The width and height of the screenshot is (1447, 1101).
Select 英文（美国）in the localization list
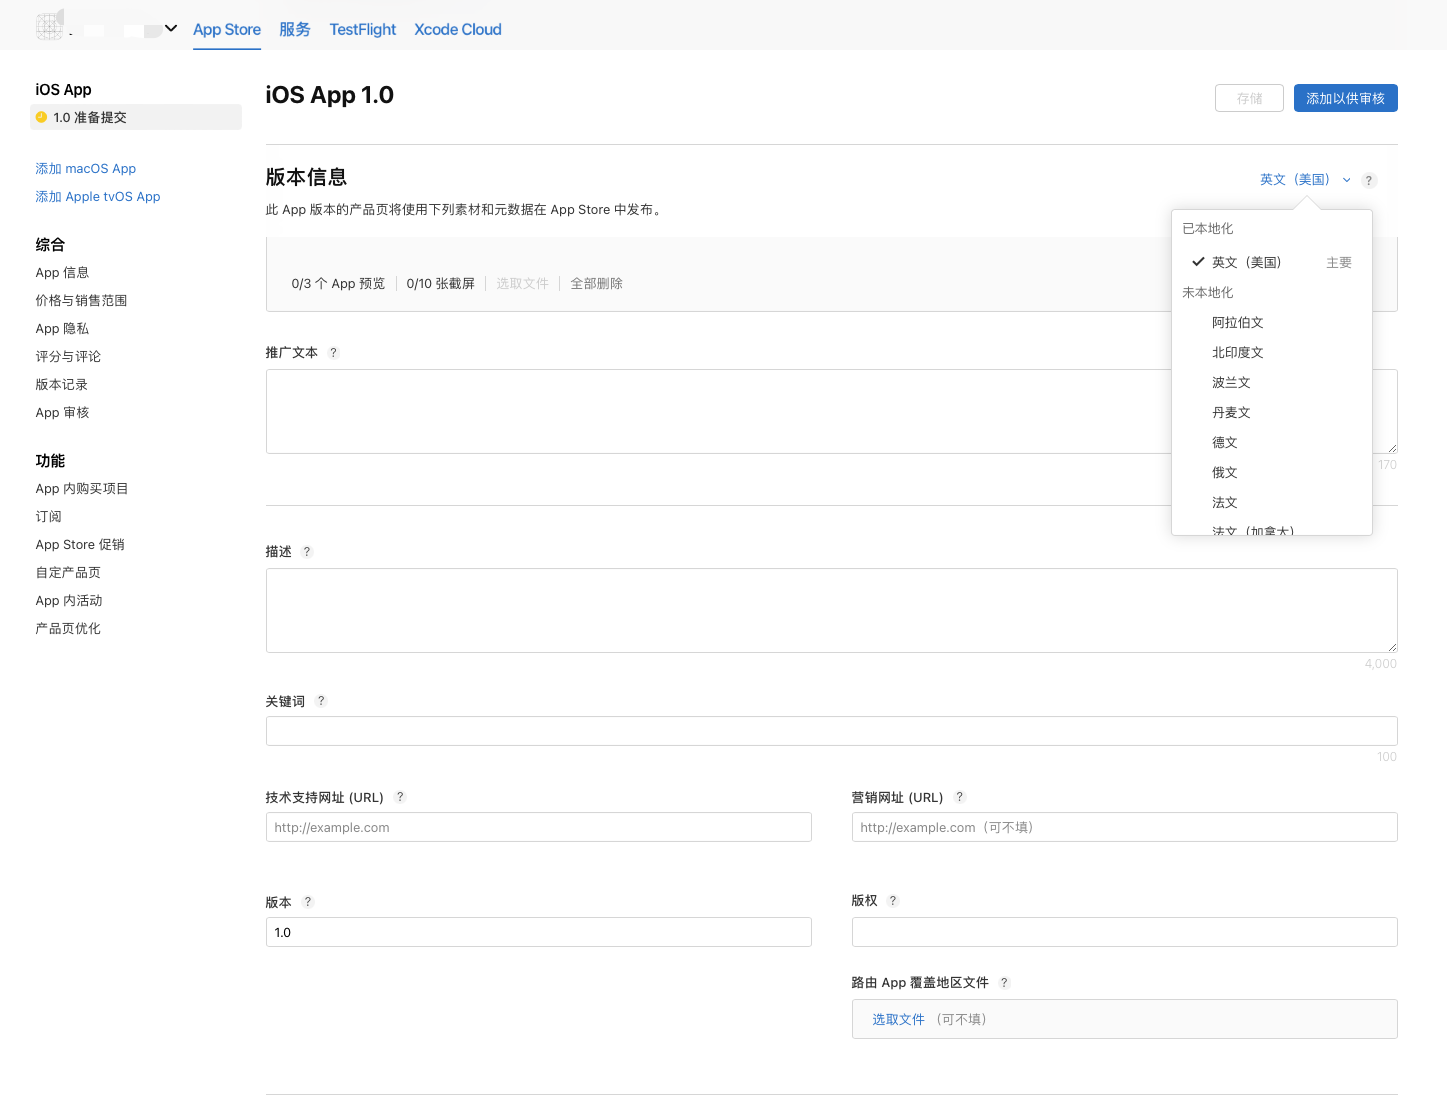coord(1271,262)
